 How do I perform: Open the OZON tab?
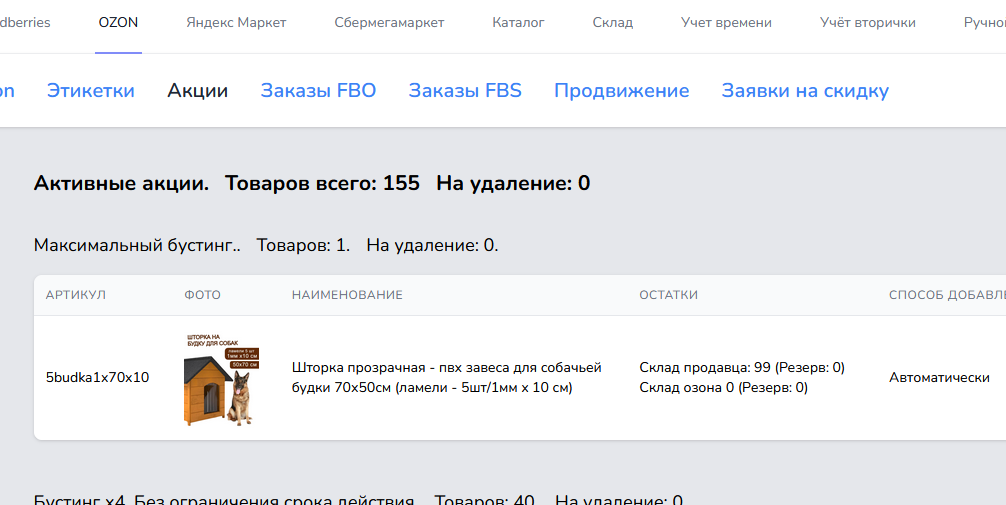click(118, 22)
